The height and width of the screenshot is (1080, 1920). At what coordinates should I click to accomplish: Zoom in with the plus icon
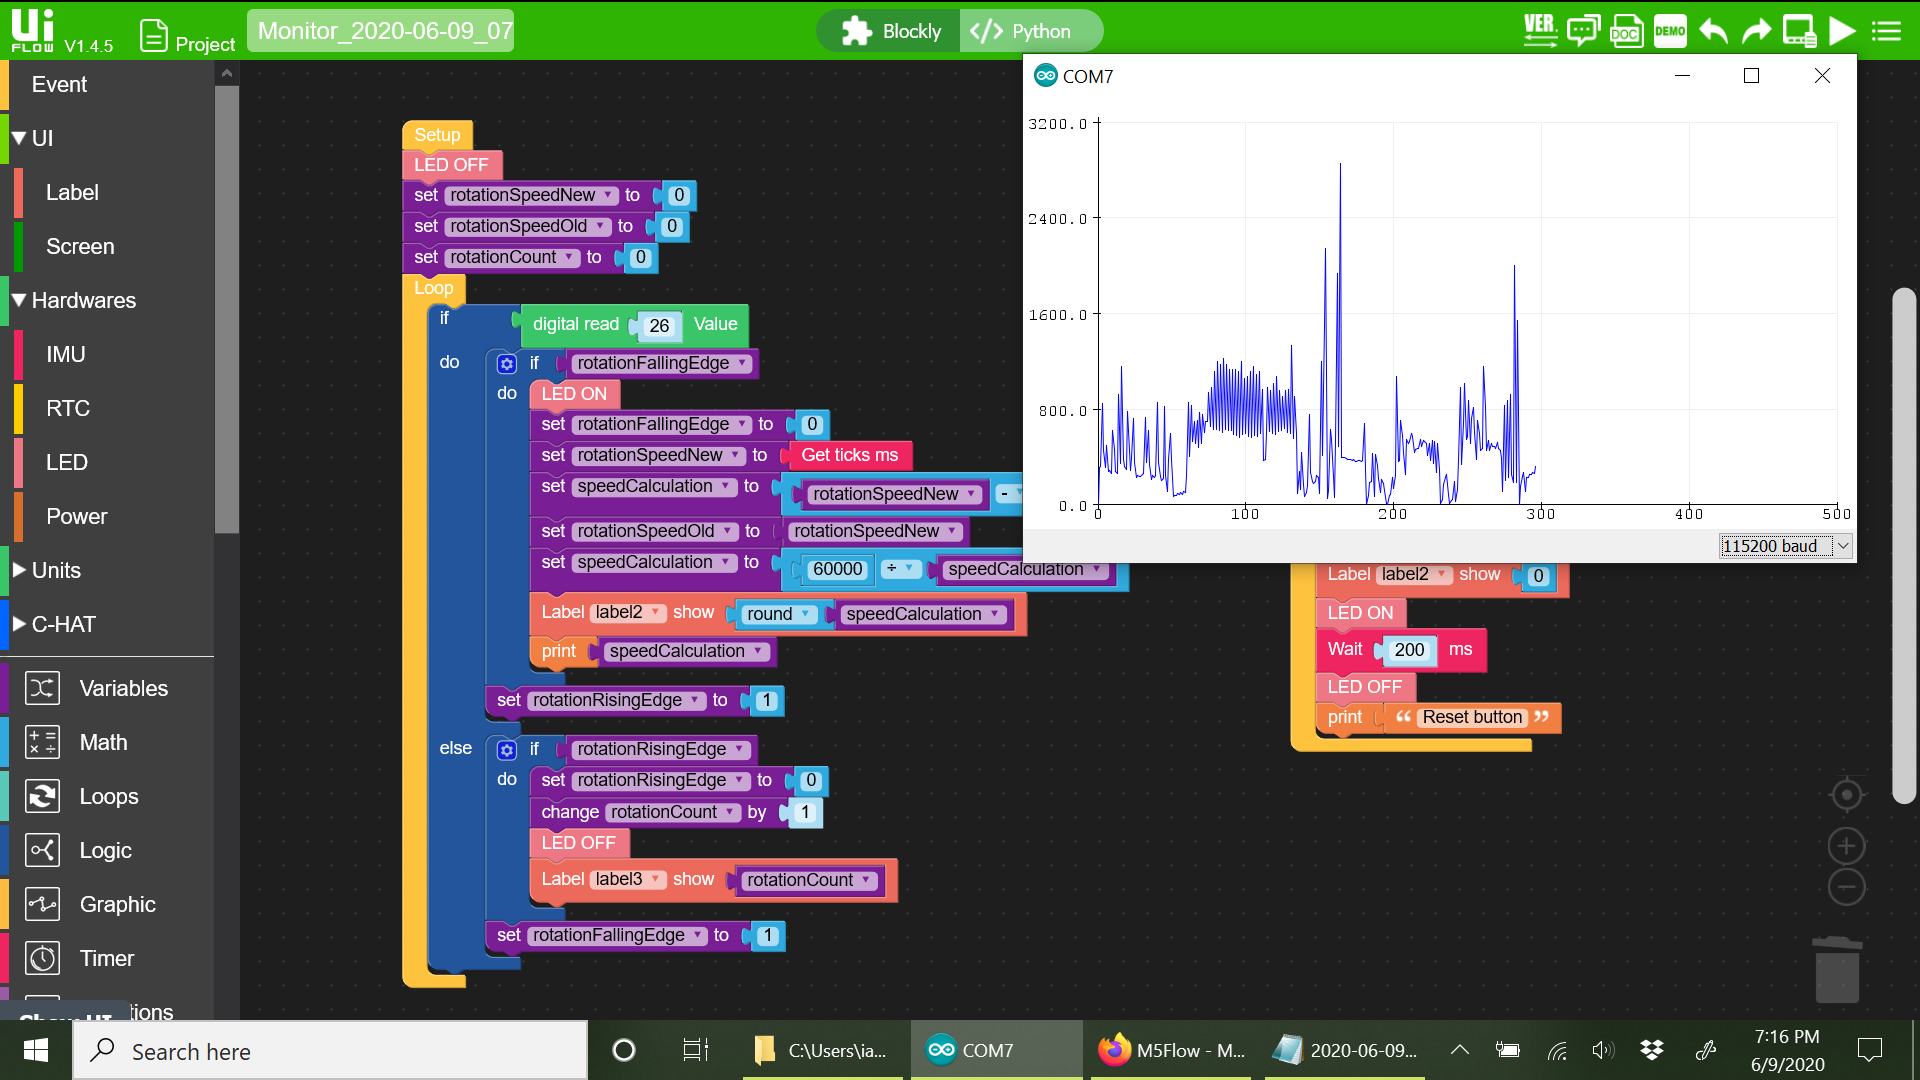click(1846, 846)
